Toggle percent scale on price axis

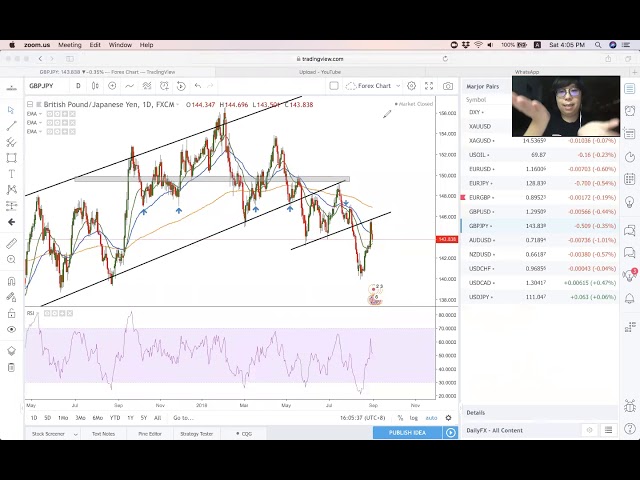[399, 417]
